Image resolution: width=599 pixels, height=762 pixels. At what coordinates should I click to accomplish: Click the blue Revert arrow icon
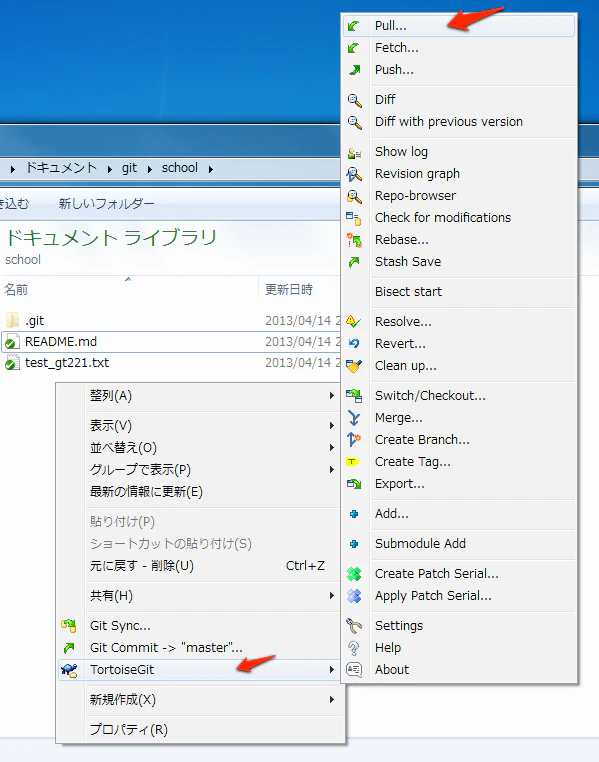coord(354,344)
